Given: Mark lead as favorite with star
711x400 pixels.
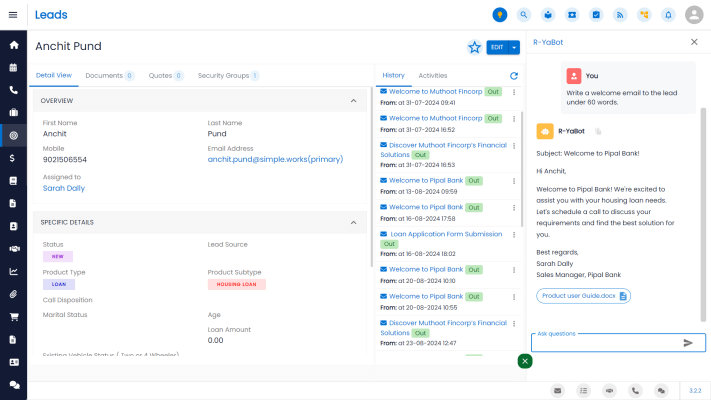Looking at the screenshot, I should click(x=474, y=47).
